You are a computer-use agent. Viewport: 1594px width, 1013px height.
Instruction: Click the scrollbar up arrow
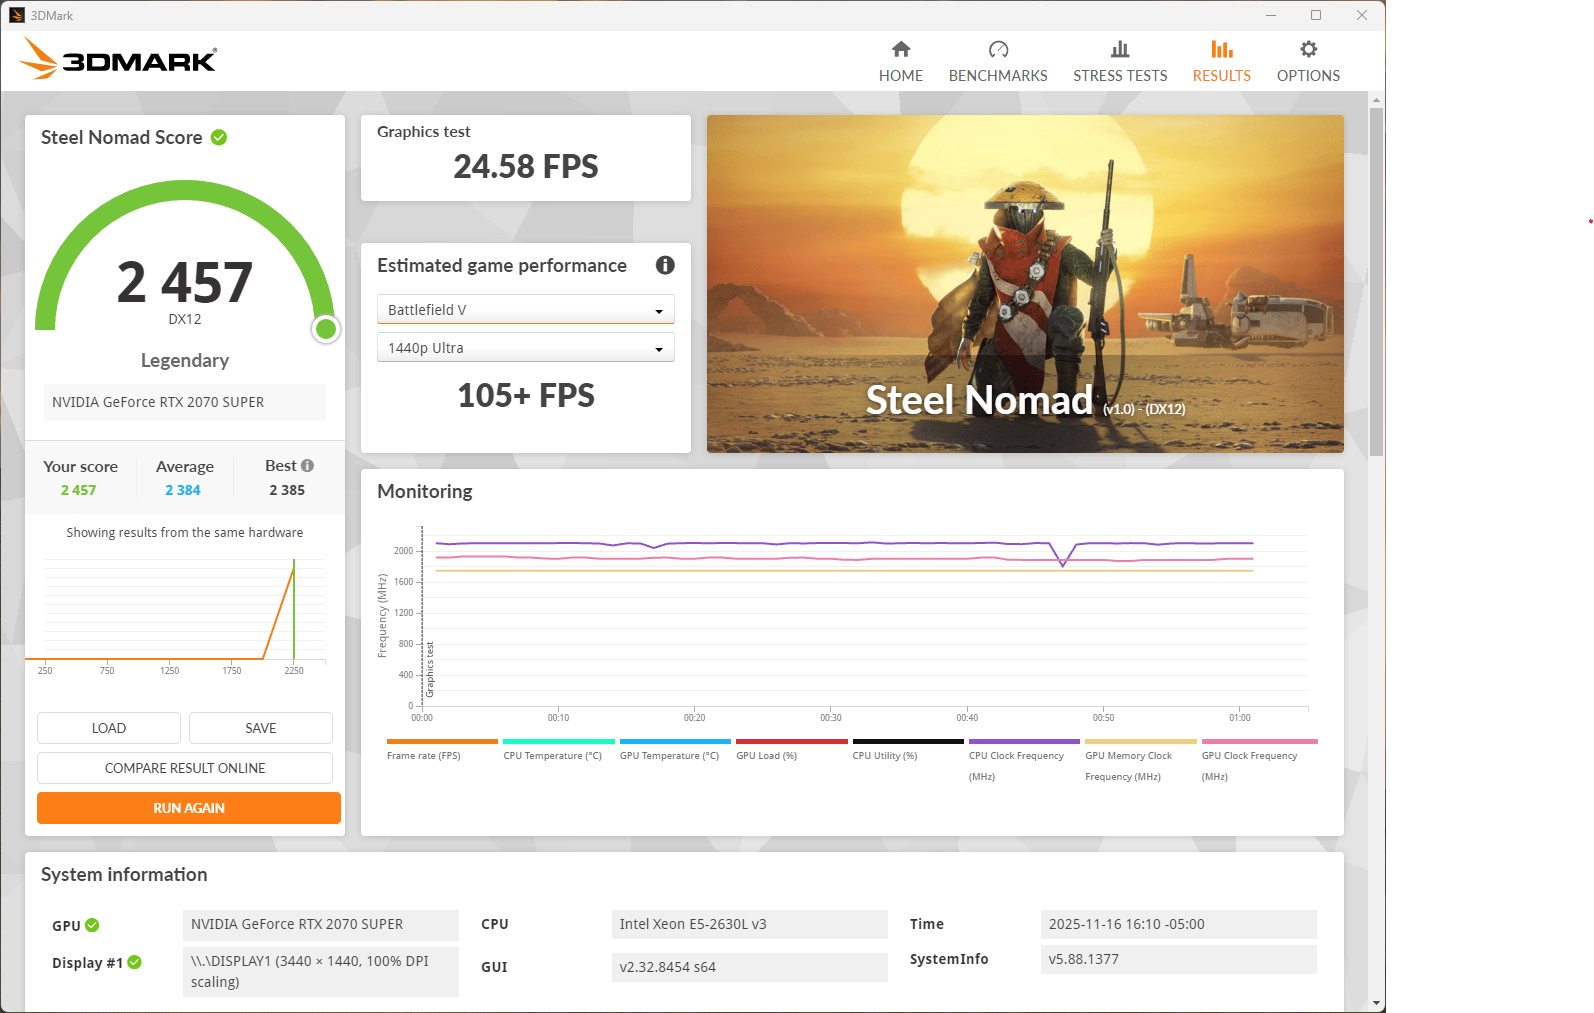click(1377, 100)
